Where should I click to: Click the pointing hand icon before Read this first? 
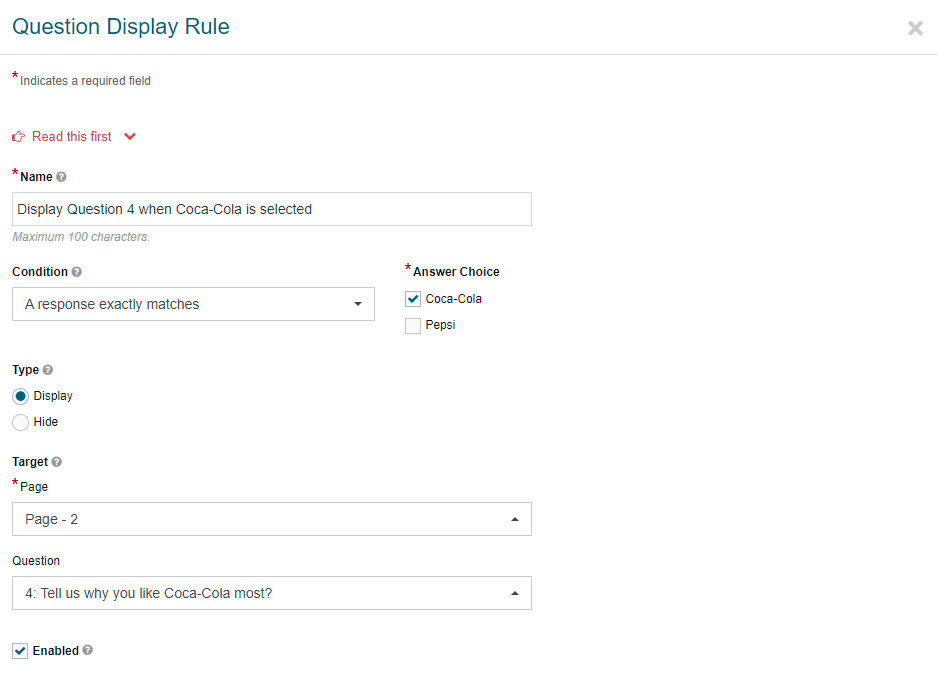19,137
